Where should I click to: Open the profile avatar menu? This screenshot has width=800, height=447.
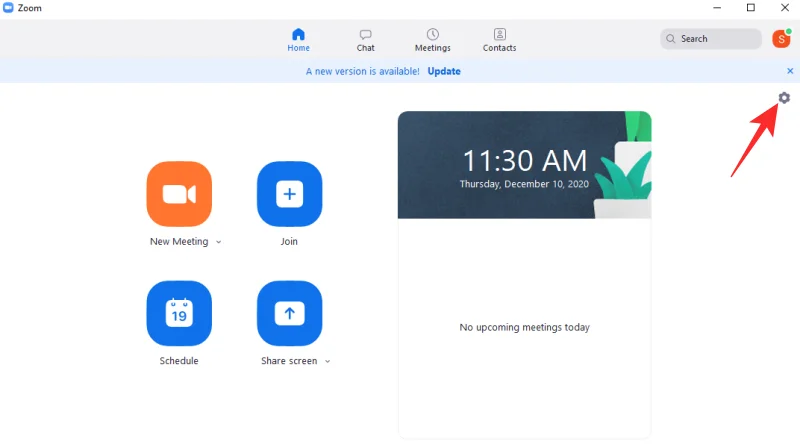click(781, 39)
